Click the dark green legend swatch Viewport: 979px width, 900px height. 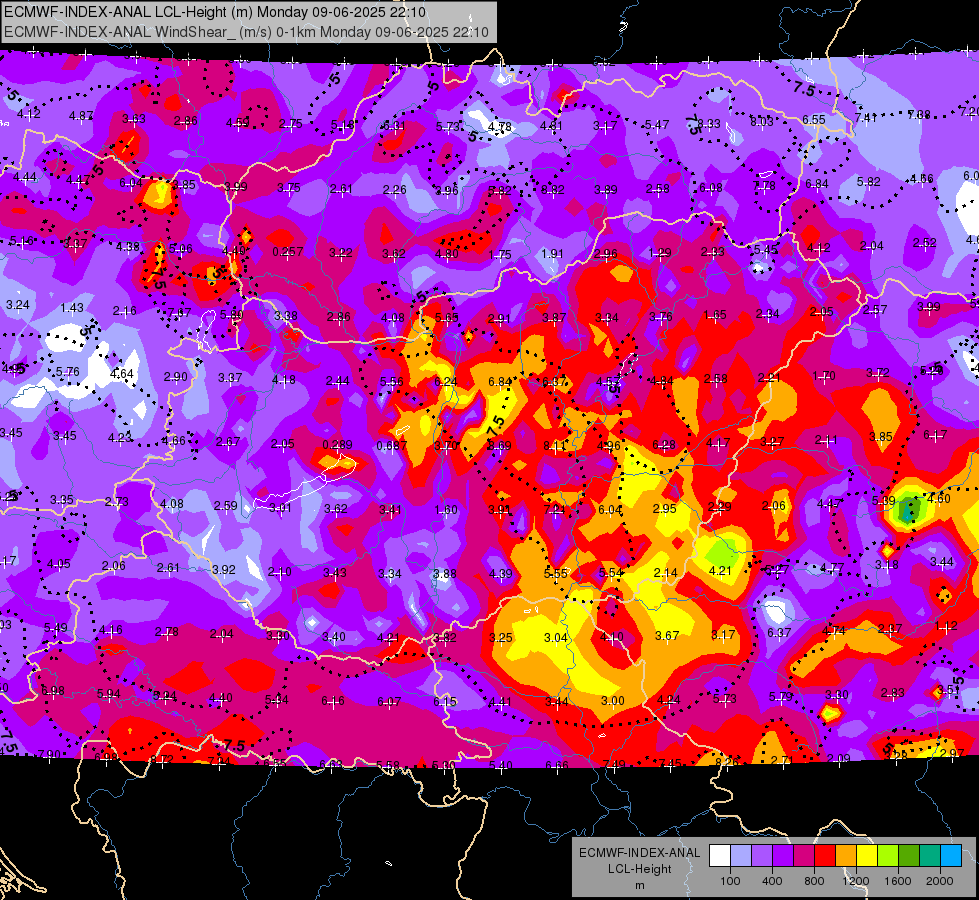tap(909, 856)
